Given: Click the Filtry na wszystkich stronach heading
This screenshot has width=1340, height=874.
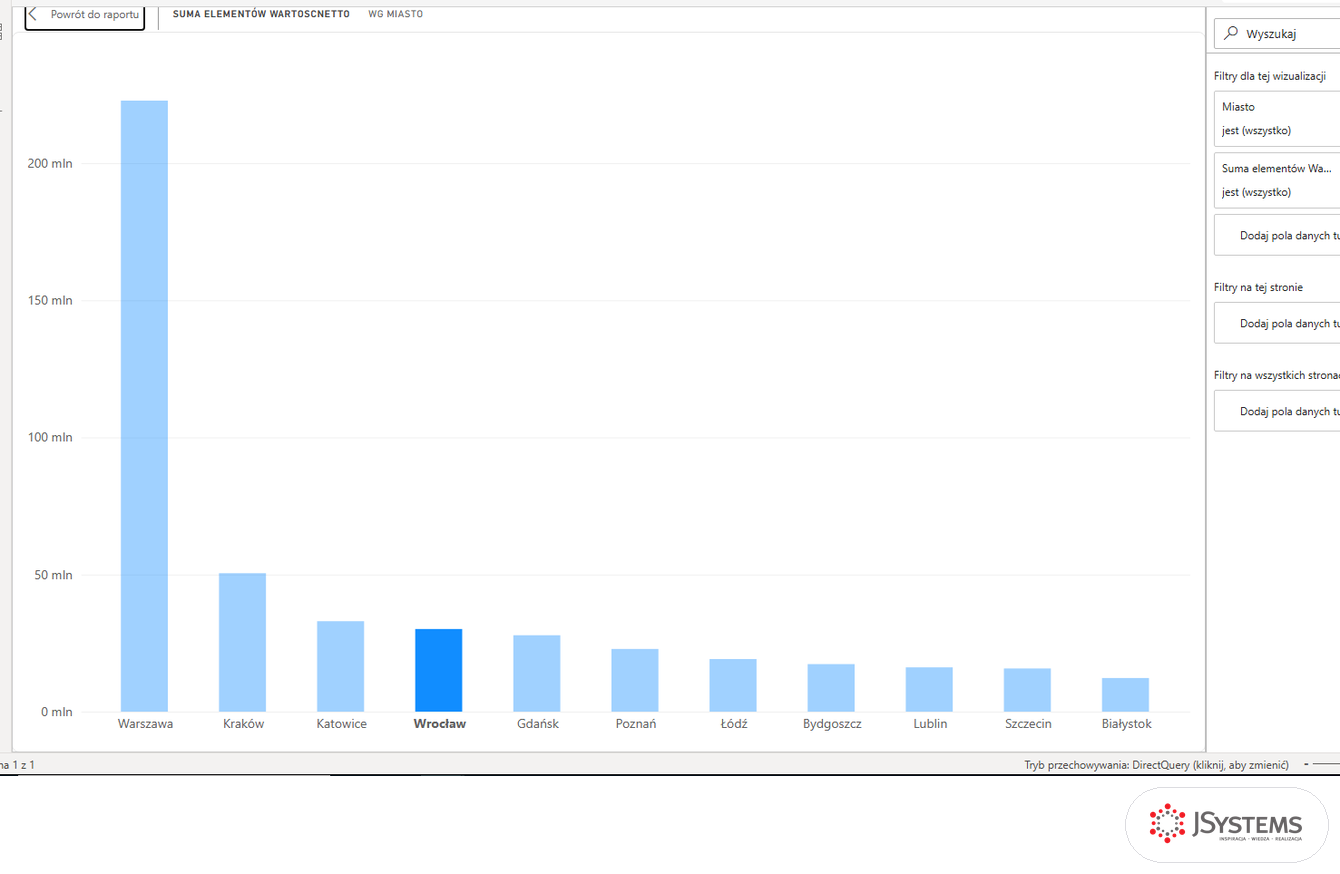Looking at the screenshot, I should point(1277,375).
